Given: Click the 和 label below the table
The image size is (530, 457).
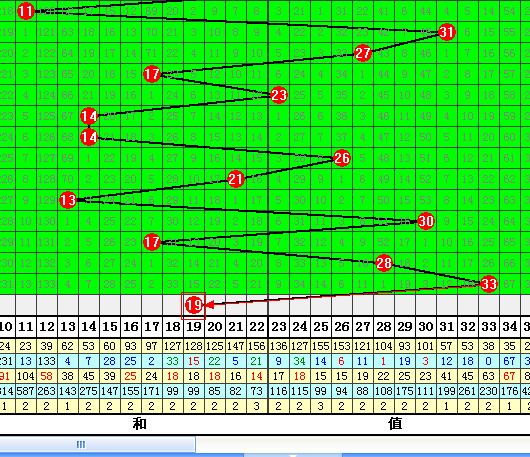Looking at the screenshot, I should point(139,424).
